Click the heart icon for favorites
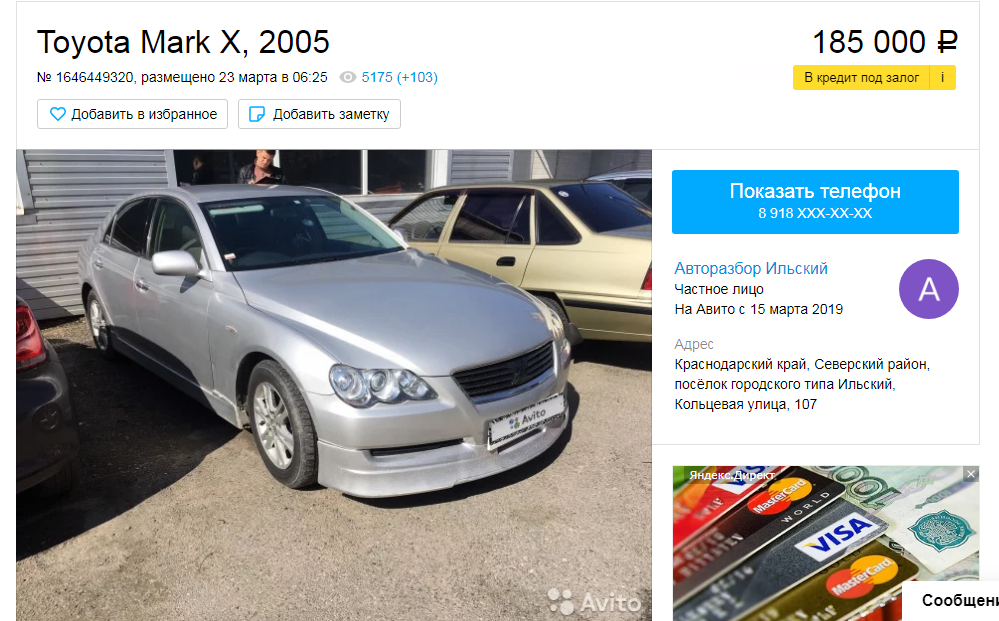The height and width of the screenshot is (621, 999). pyautogui.click(x=57, y=114)
